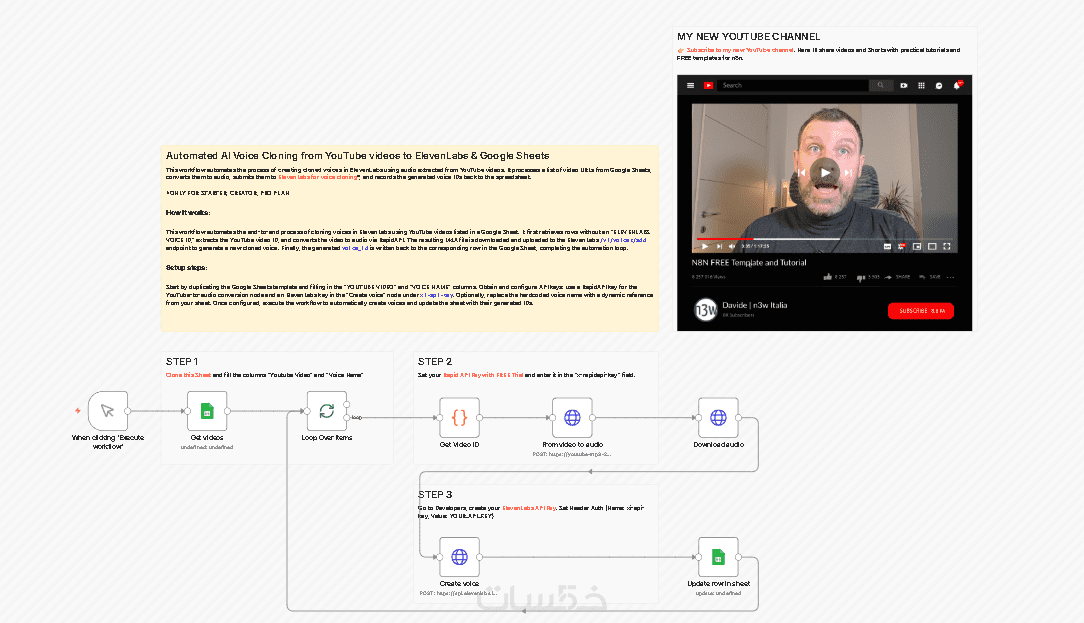The width and height of the screenshot is (1084, 623).
Task: Click the YouTube hamburger menu icon
Action: coord(690,86)
